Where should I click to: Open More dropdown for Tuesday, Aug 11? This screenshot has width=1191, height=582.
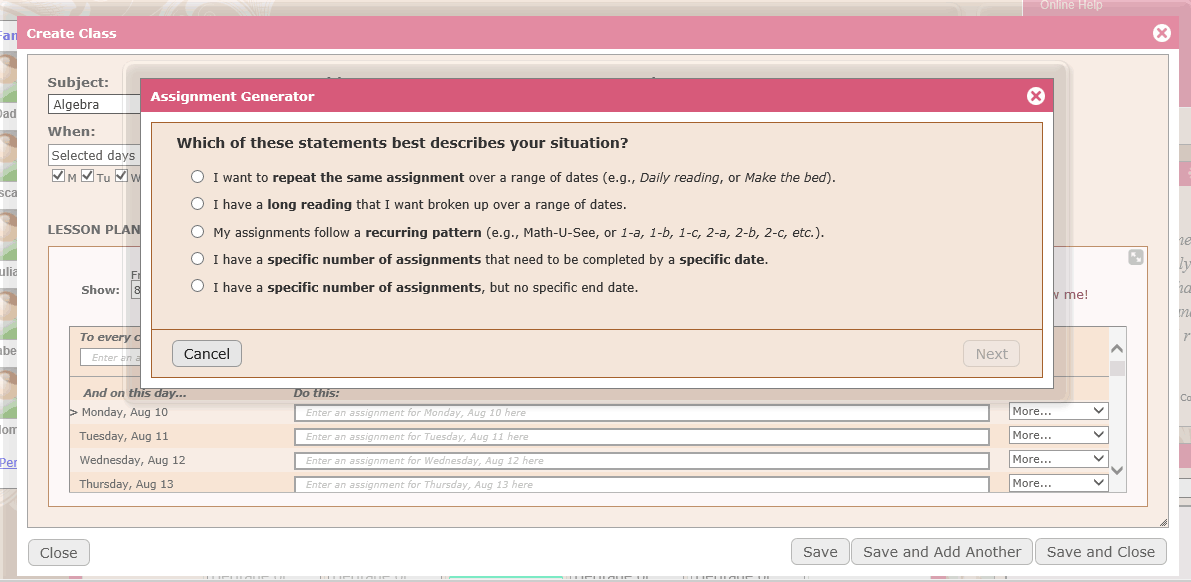point(1058,435)
